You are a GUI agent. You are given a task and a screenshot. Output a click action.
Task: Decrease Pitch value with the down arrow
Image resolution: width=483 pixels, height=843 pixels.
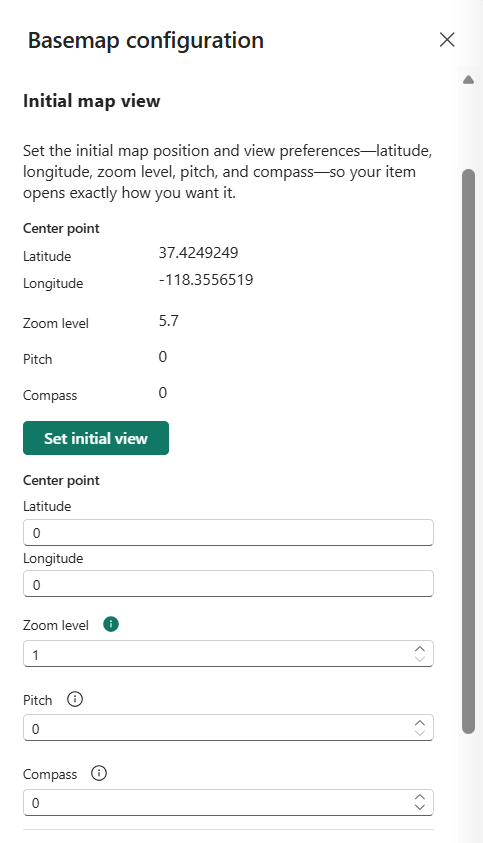420,733
